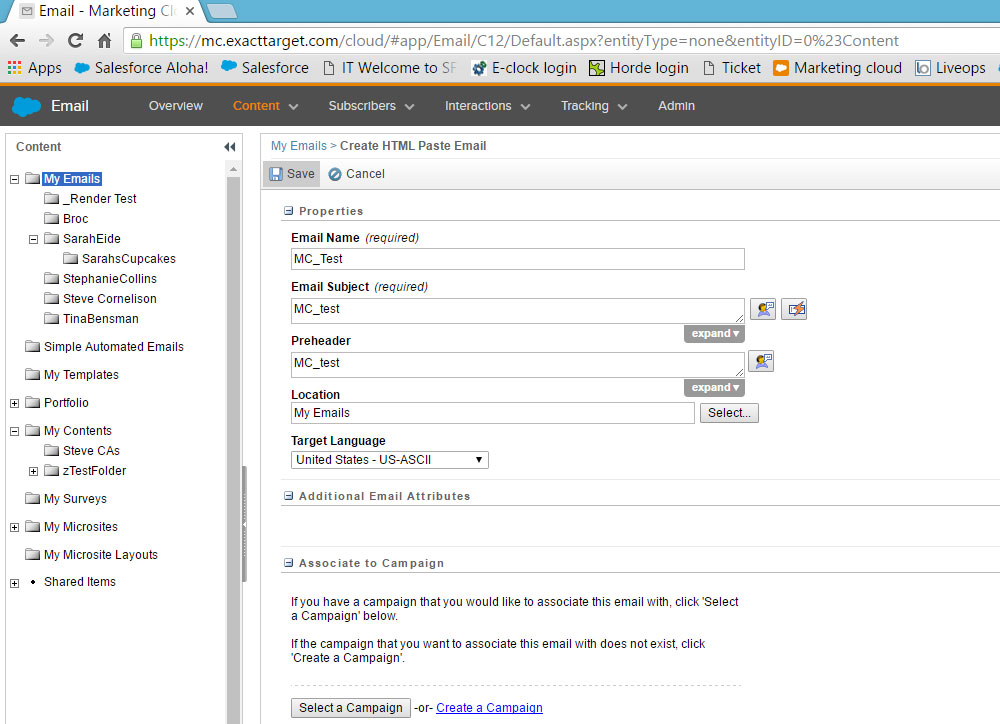Insert personalization in Email Subject
The image size is (1000, 724).
763,309
